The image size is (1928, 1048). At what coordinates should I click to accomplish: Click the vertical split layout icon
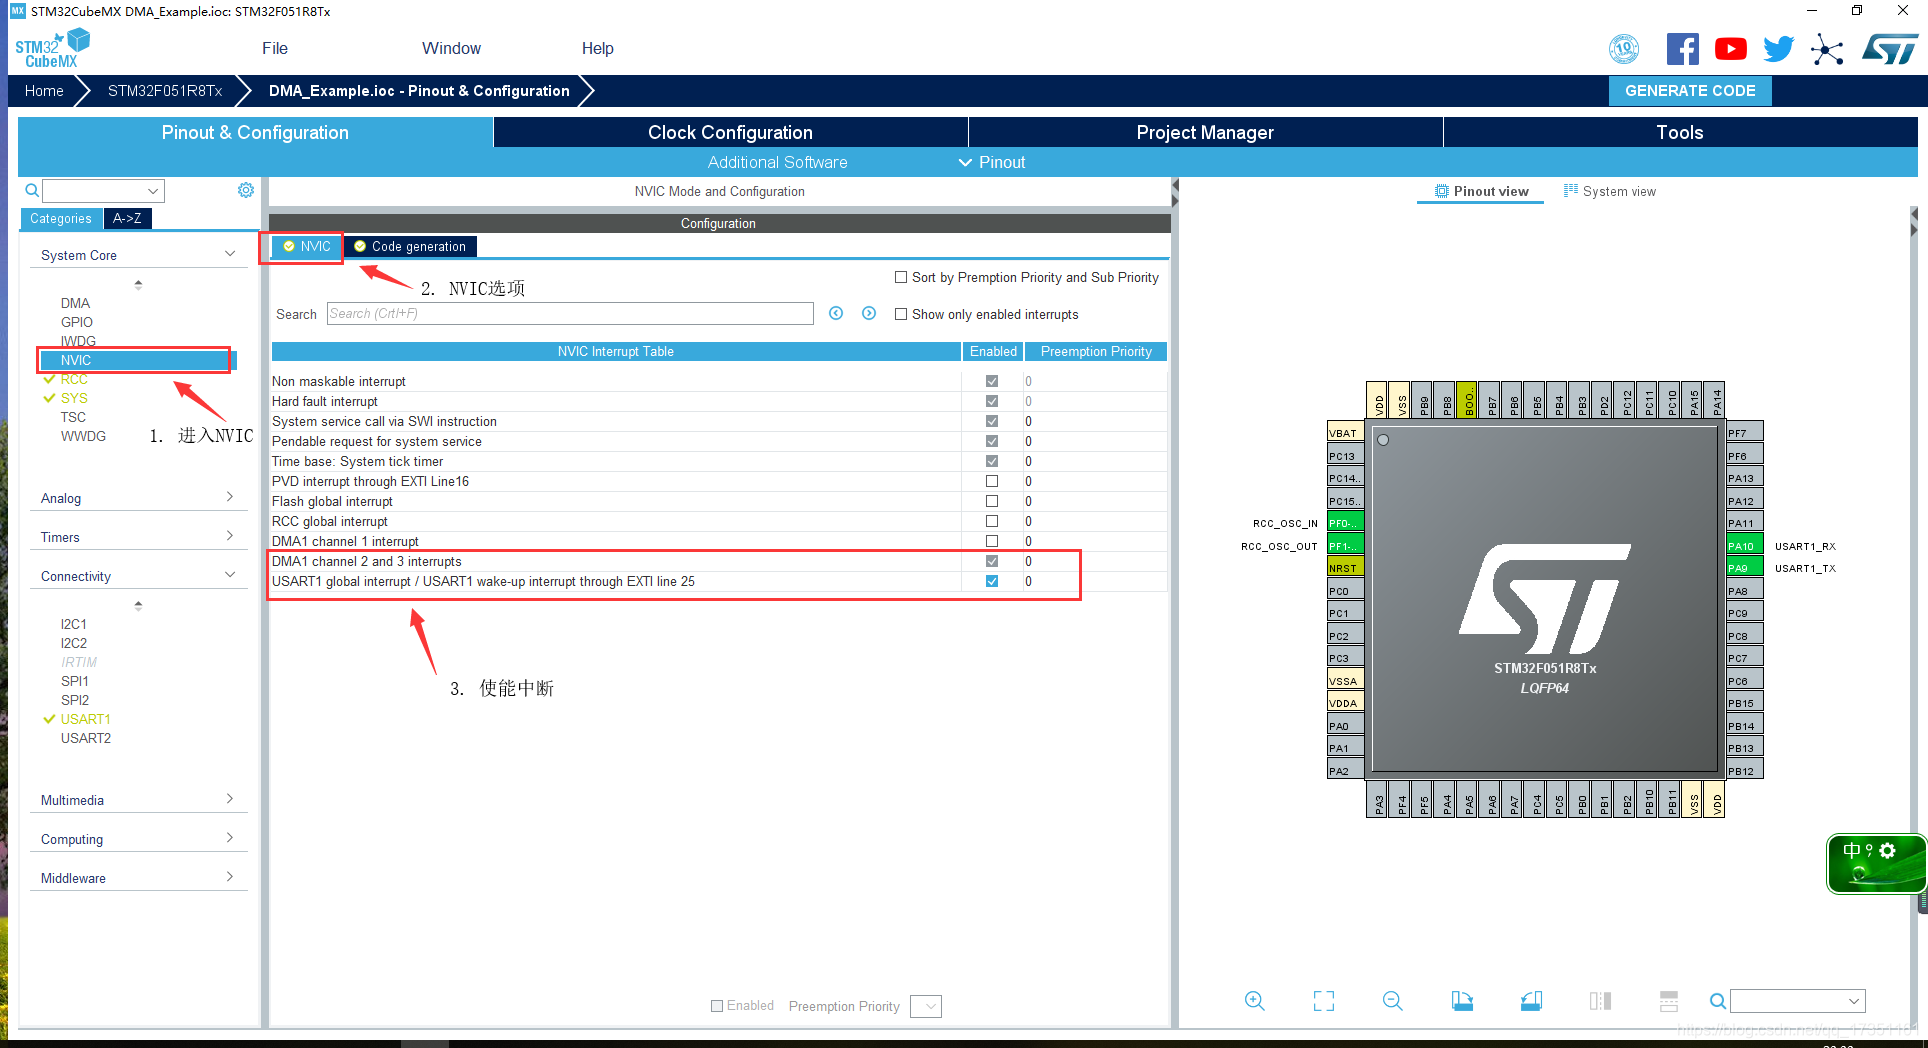click(x=1600, y=1001)
